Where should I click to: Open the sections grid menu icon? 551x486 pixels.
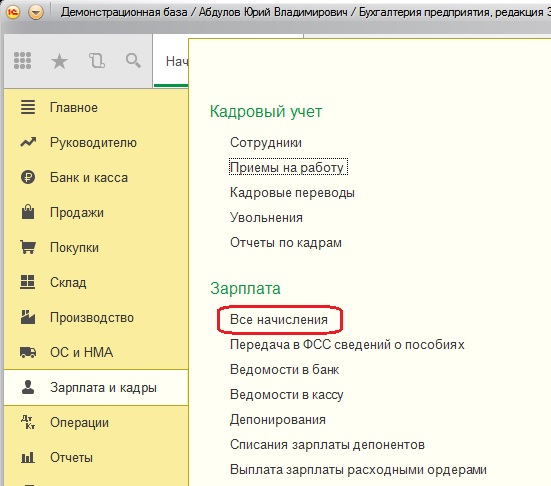(22, 61)
